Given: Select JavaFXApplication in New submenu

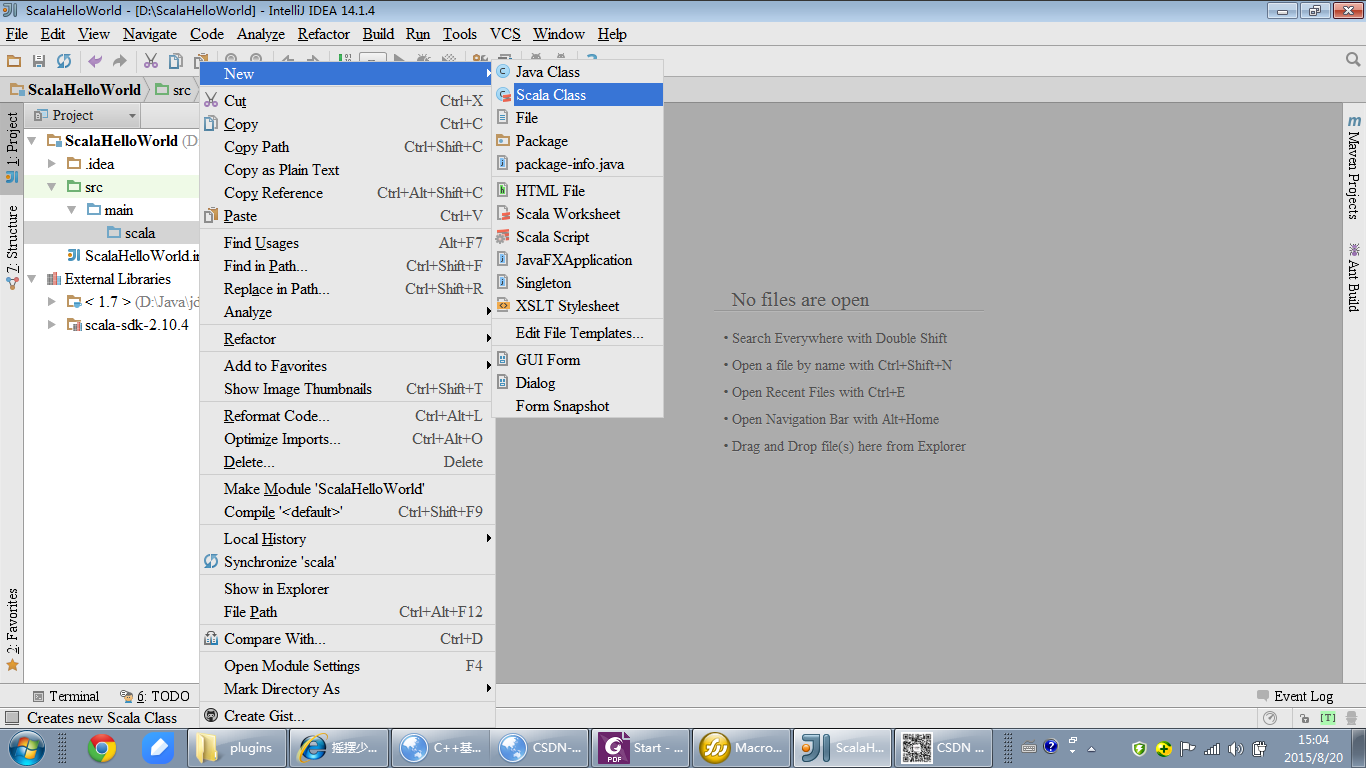Looking at the screenshot, I should (577, 260).
